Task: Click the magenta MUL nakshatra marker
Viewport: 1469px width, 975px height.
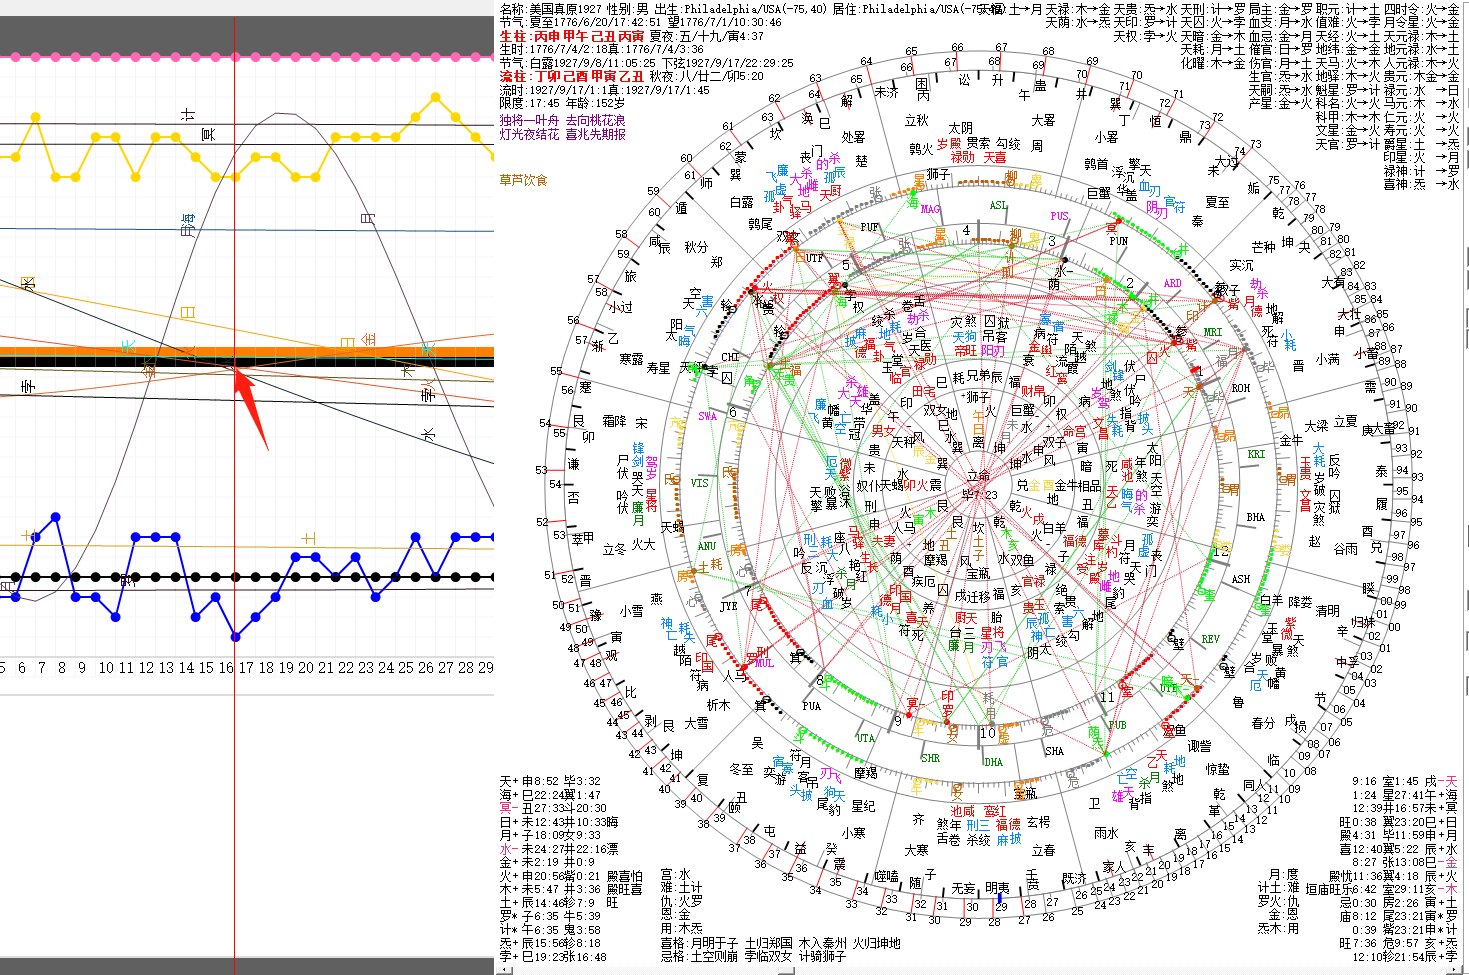Action: click(764, 663)
